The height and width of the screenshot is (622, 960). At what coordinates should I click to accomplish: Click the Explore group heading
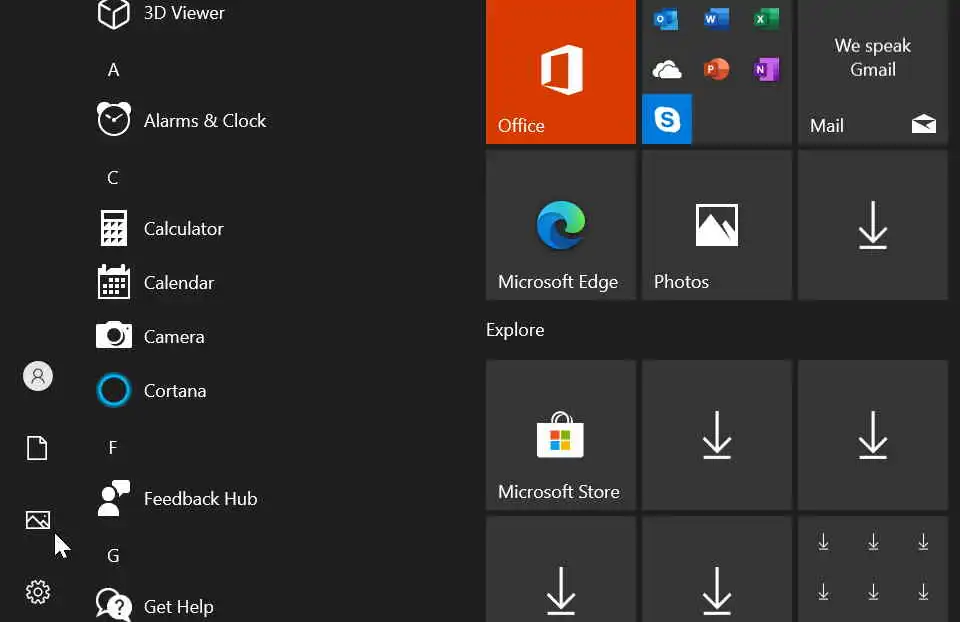tap(515, 330)
